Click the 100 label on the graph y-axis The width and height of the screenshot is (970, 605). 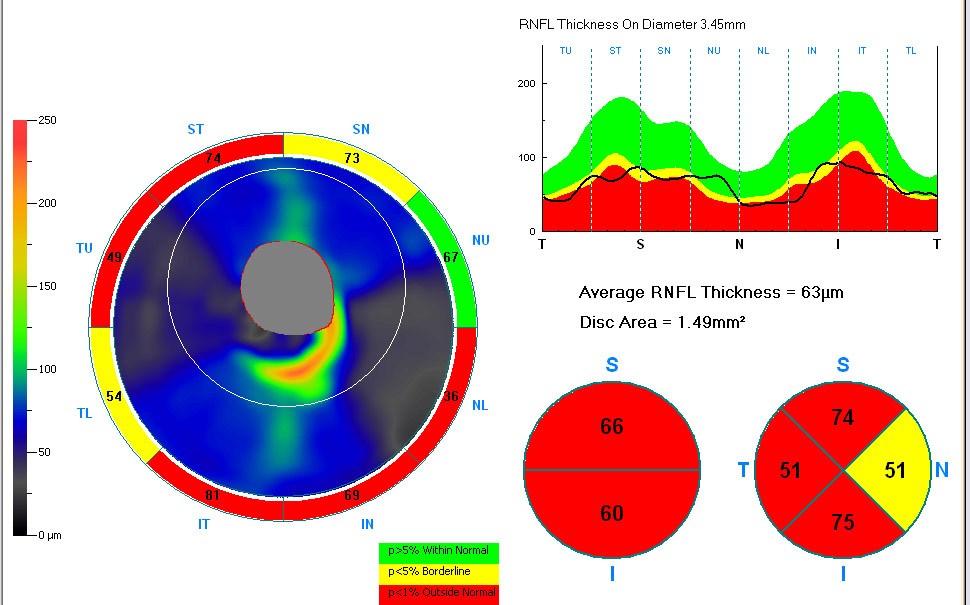click(526, 158)
